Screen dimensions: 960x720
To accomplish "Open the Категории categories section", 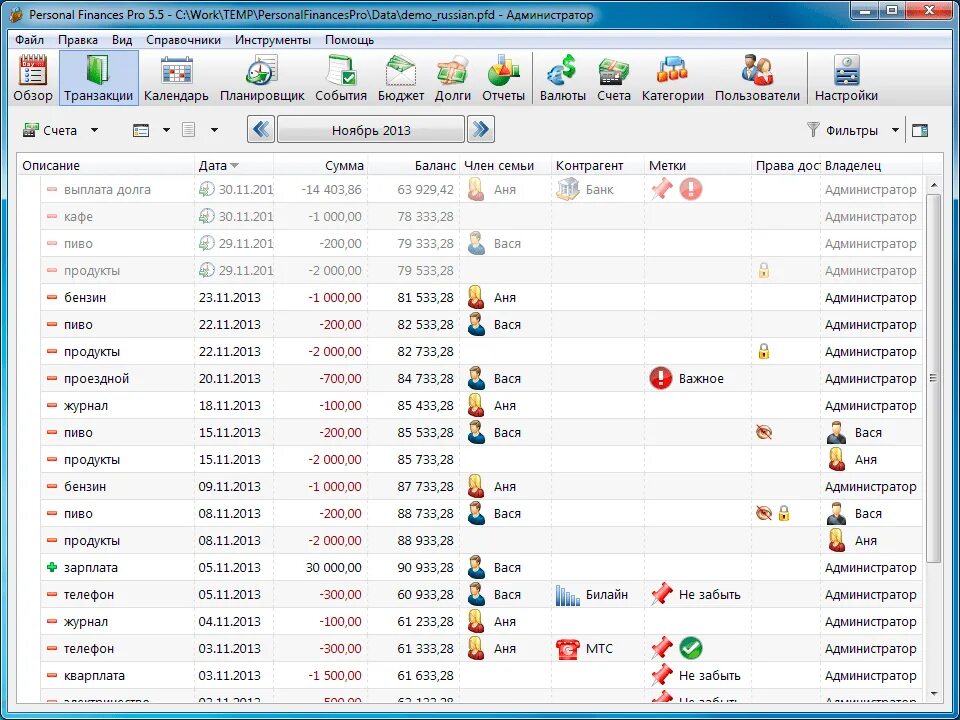I will click(672, 78).
